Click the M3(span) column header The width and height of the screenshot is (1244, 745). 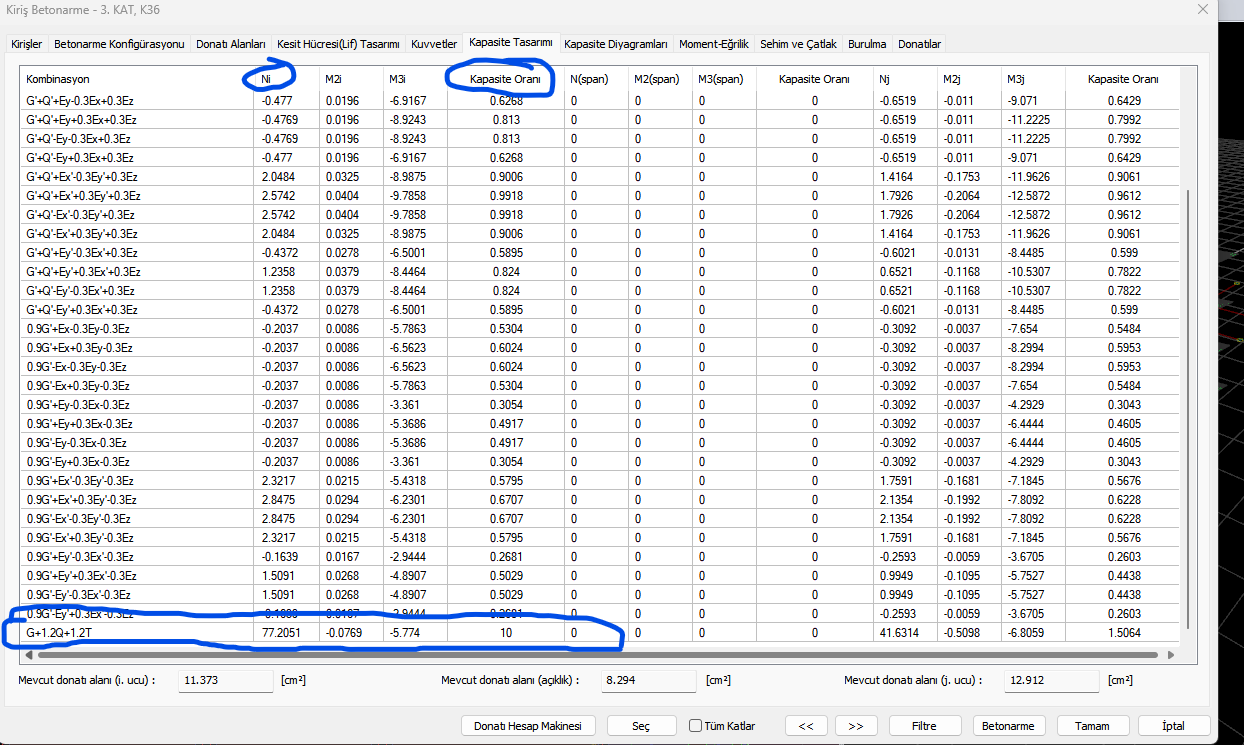click(724, 78)
